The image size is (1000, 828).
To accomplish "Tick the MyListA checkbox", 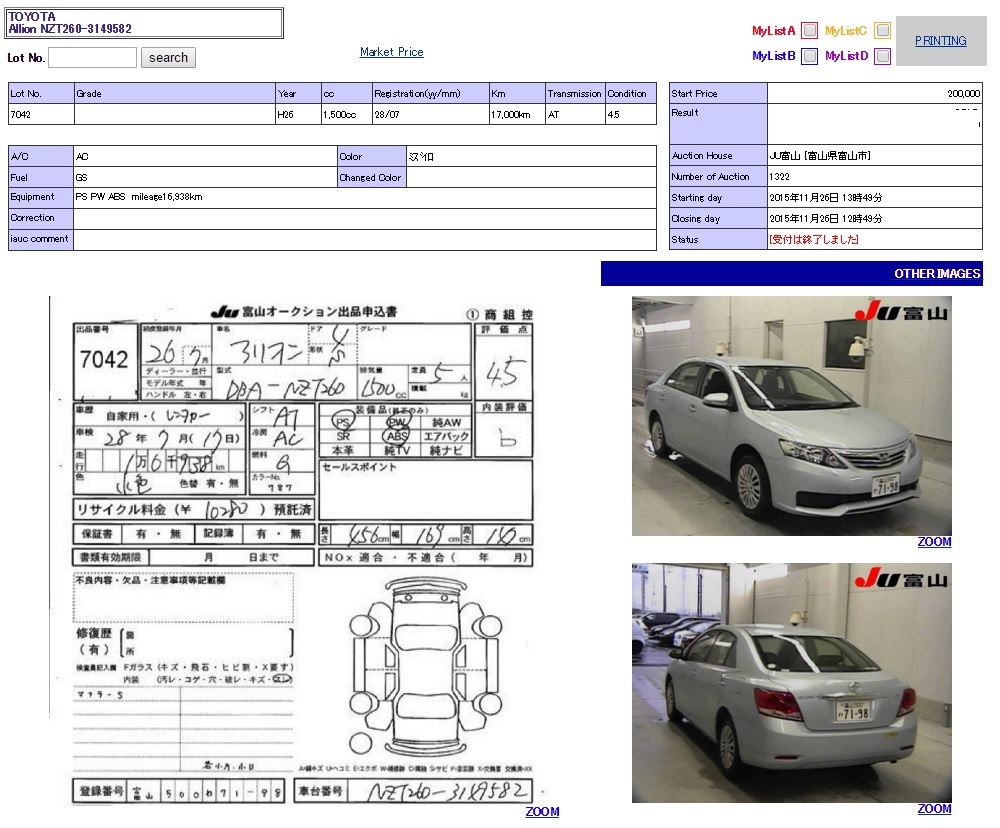I will (809, 31).
